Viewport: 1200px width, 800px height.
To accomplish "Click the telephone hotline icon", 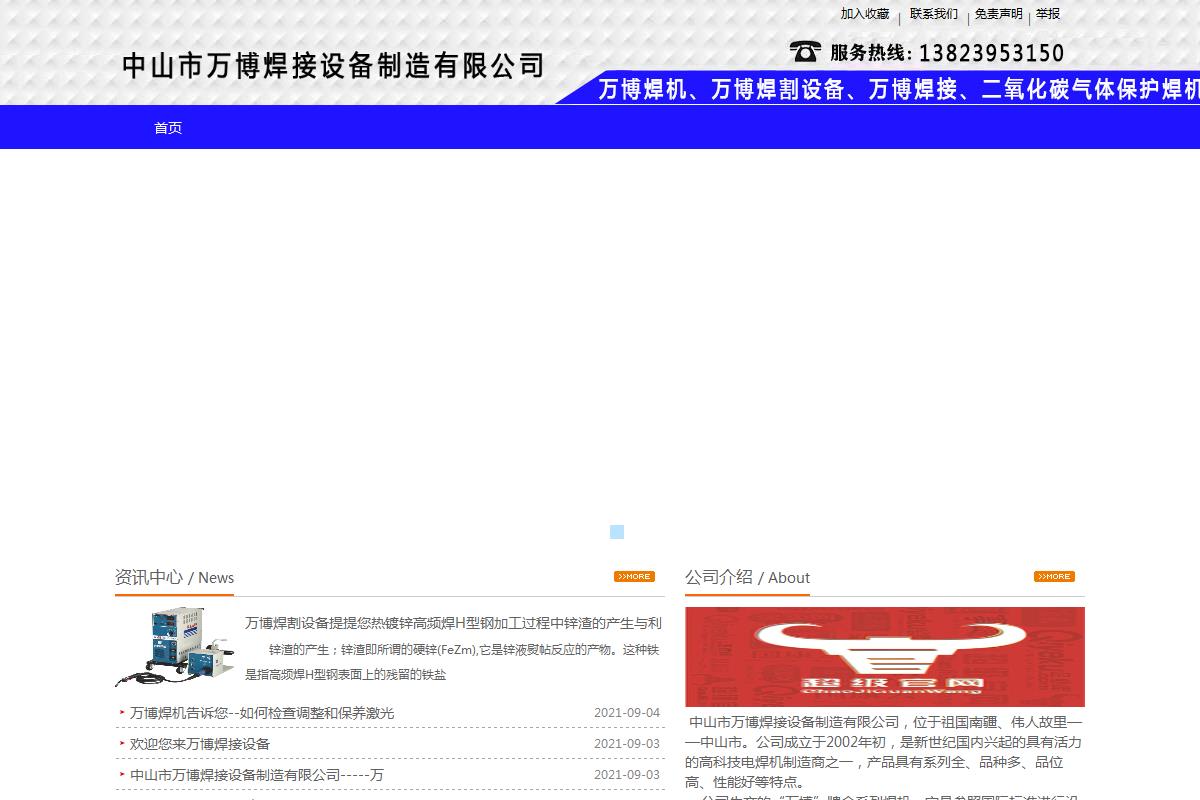I will 805,52.
